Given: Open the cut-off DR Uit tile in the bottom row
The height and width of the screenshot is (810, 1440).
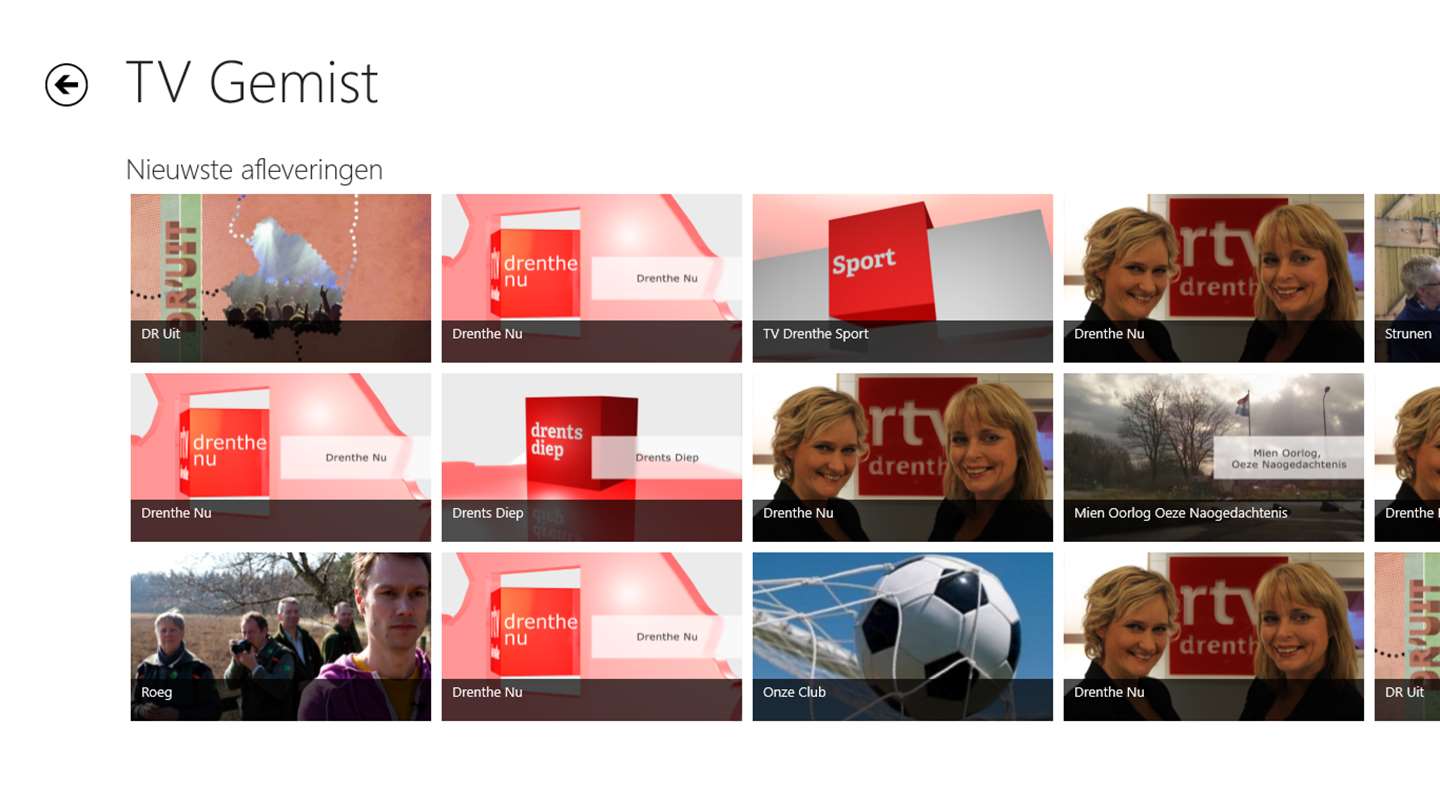Looking at the screenshot, I should 1408,637.
